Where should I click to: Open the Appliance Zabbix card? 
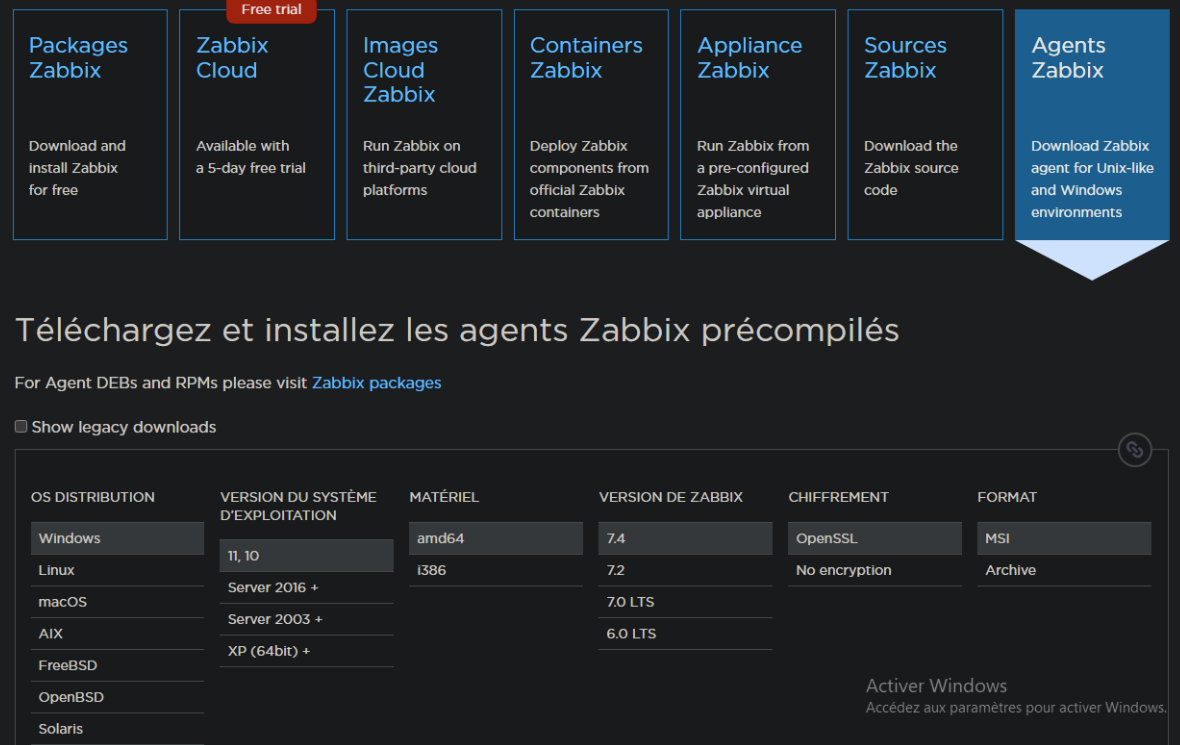click(x=757, y=125)
